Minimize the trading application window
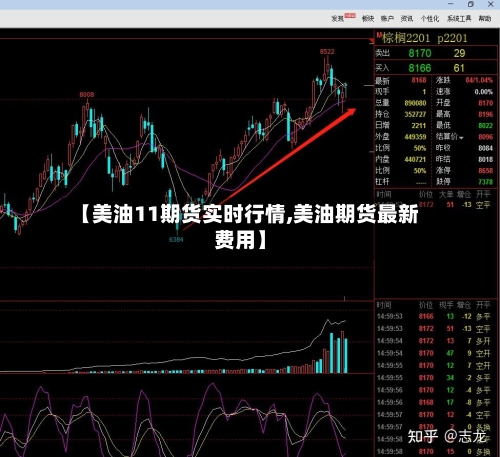Viewport: 500px width, 457px height. point(451,4)
